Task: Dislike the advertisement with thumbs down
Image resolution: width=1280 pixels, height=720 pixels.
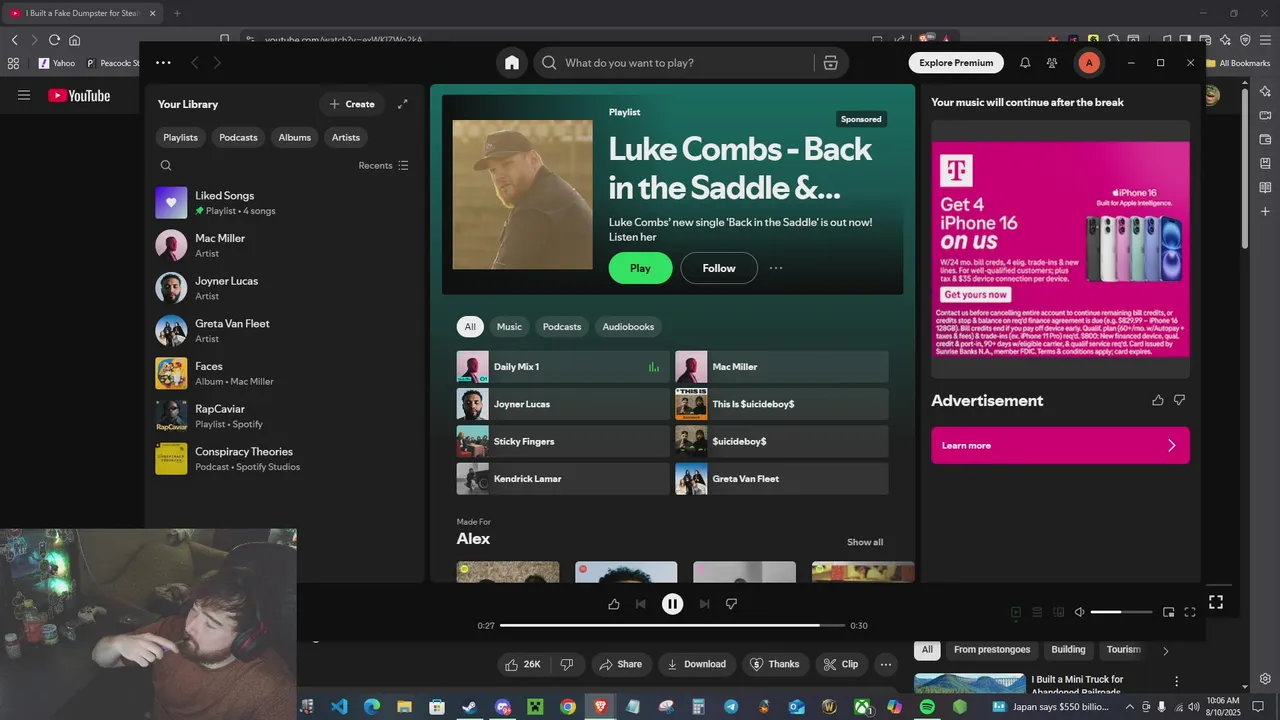Action: [1179, 400]
